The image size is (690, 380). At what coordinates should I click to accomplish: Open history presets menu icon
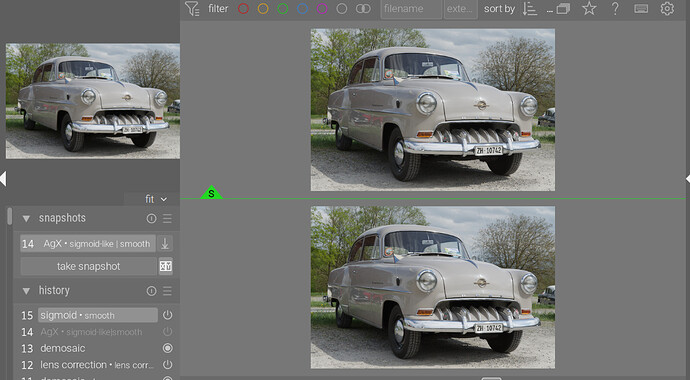coord(167,291)
